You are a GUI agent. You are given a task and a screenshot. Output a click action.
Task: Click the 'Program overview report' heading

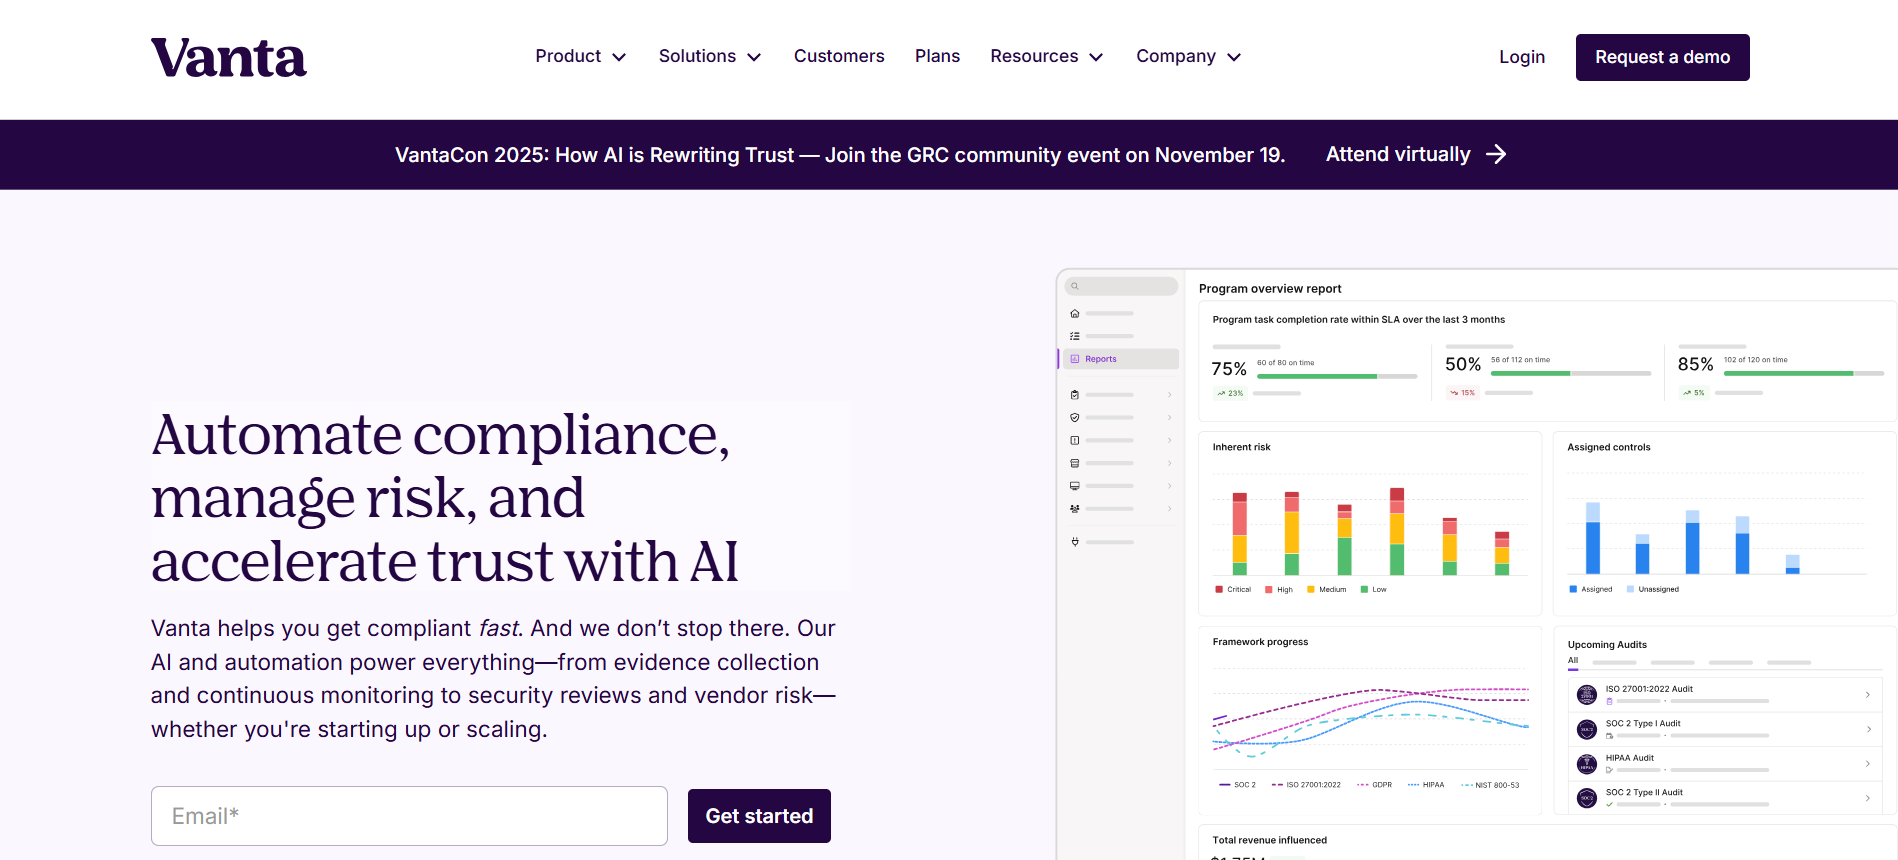click(x=1270, y=288)
